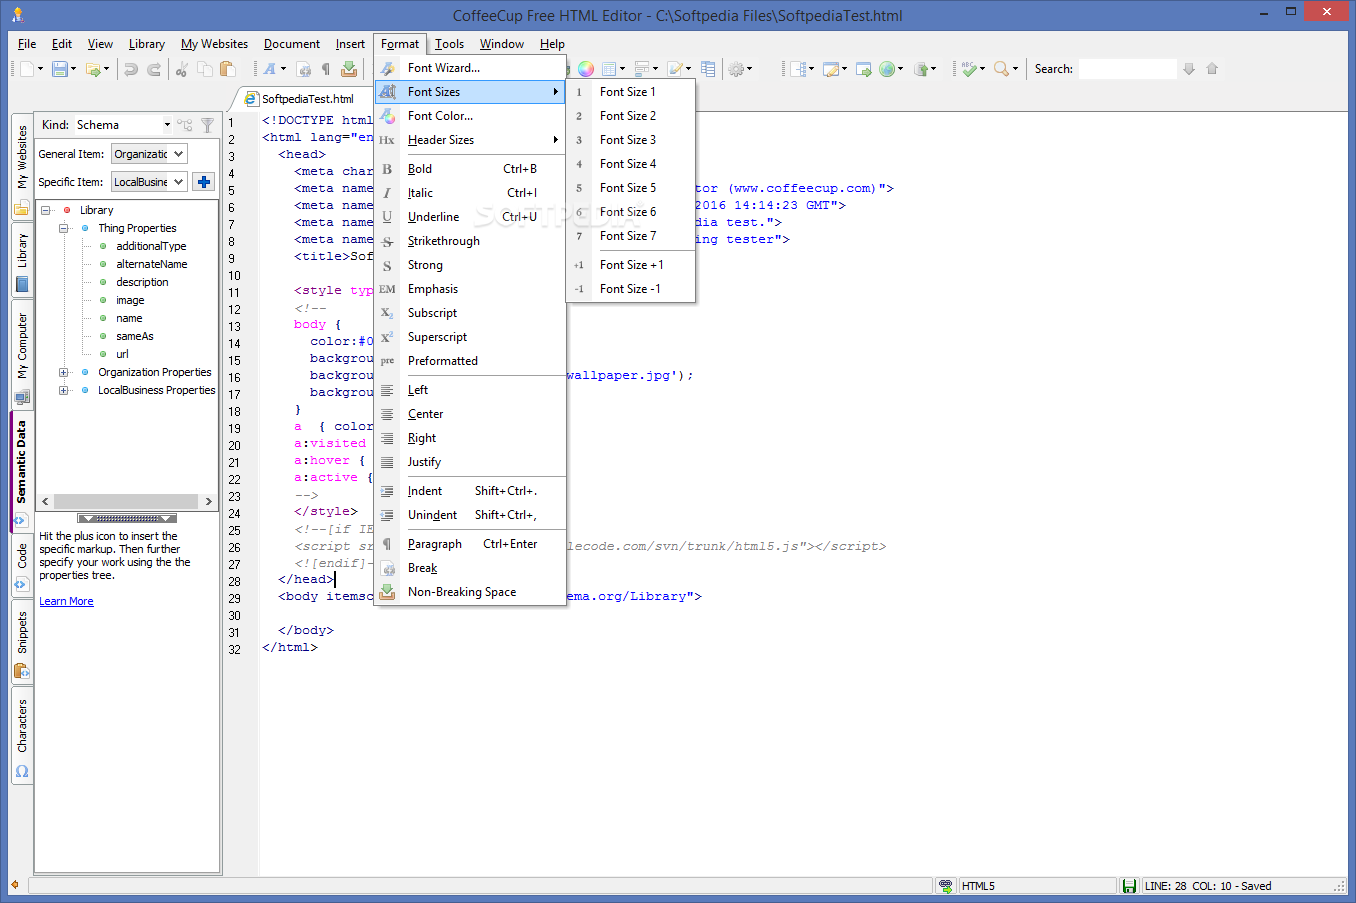This screenshot has height=903, width=1356.
Task: Click the save disk icon in status bar
Action: [1129, 886]
